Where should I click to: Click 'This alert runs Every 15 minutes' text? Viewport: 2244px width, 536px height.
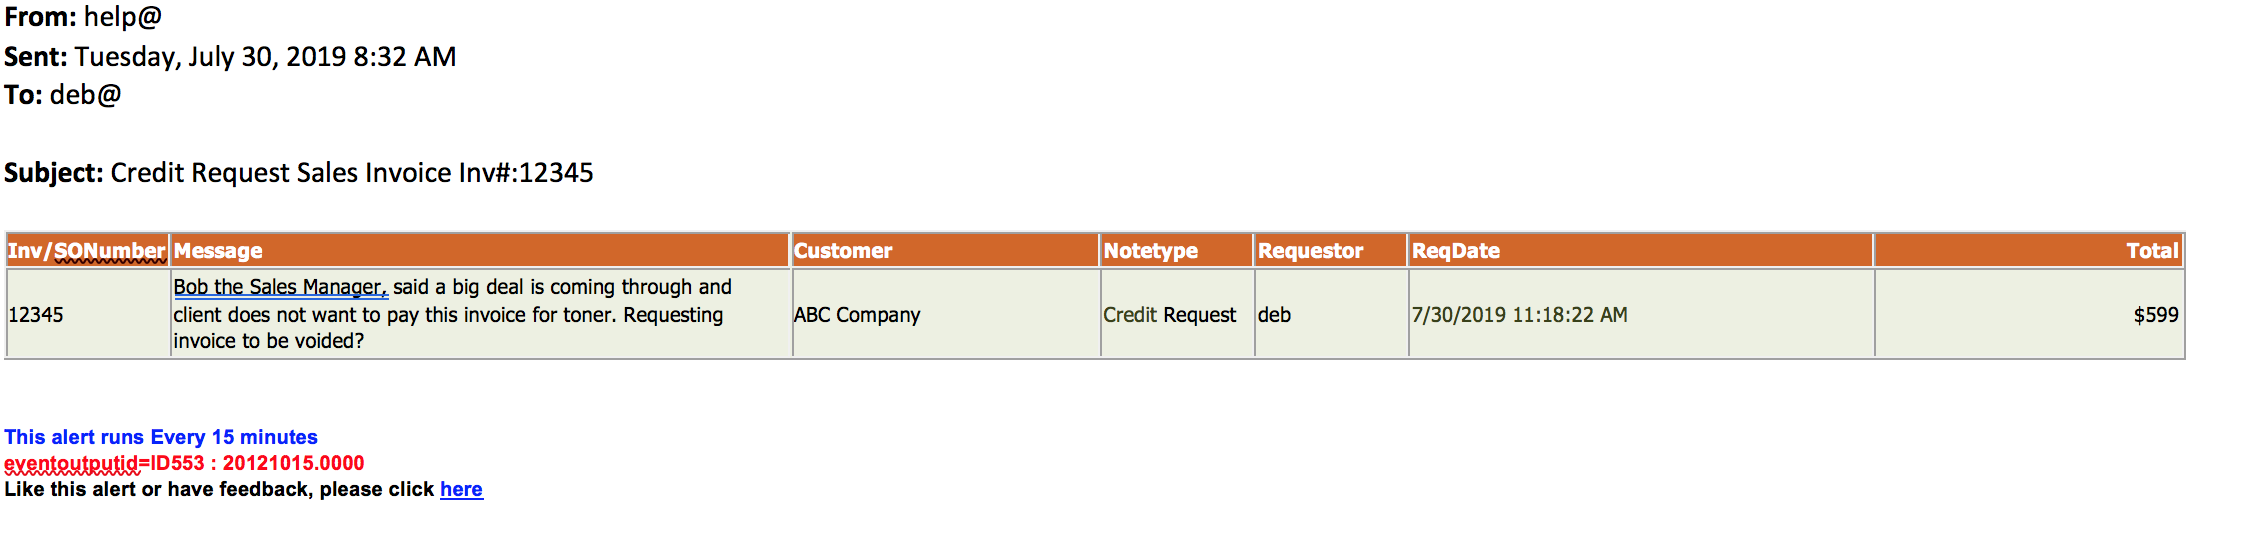tap(161, 437)
